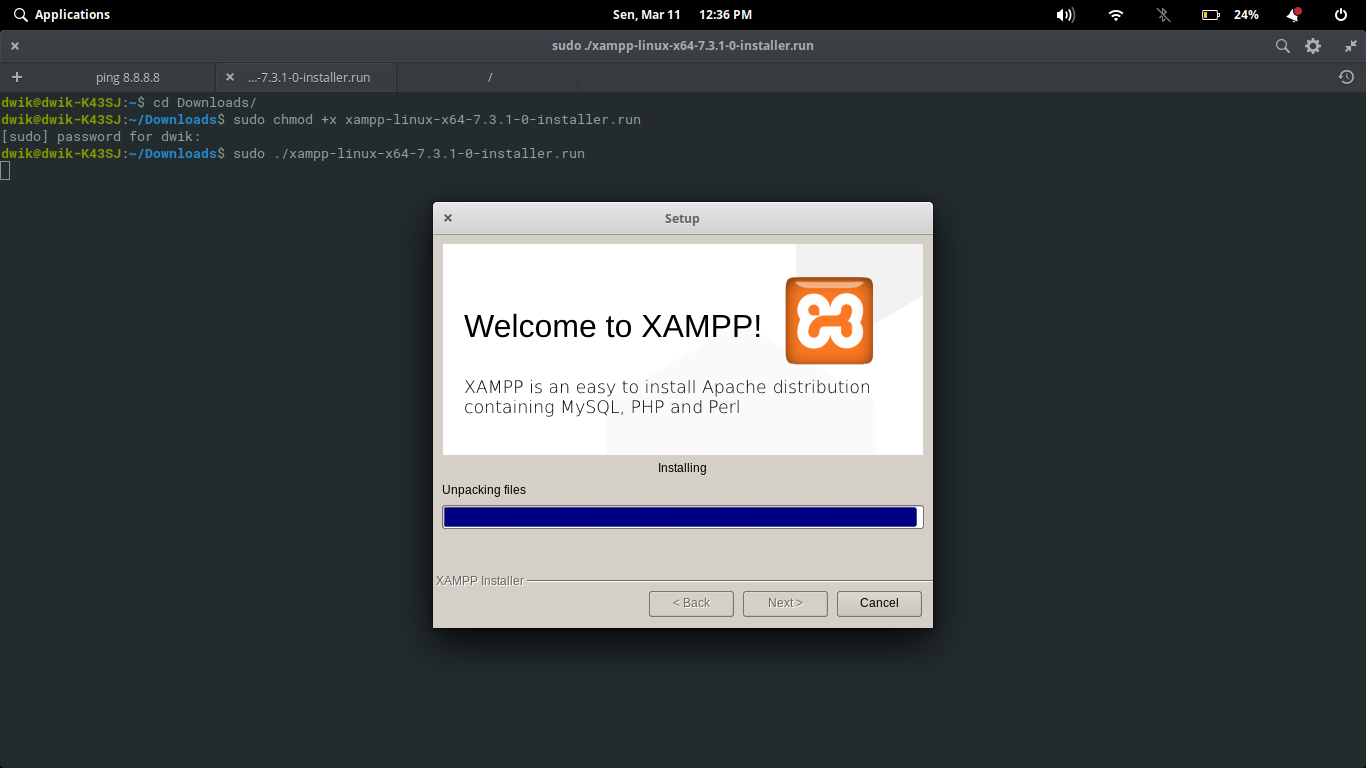Viewport: 1366px width, 768px height.
Task: Open the terminal preferences gear icon
Action: 1312,45
